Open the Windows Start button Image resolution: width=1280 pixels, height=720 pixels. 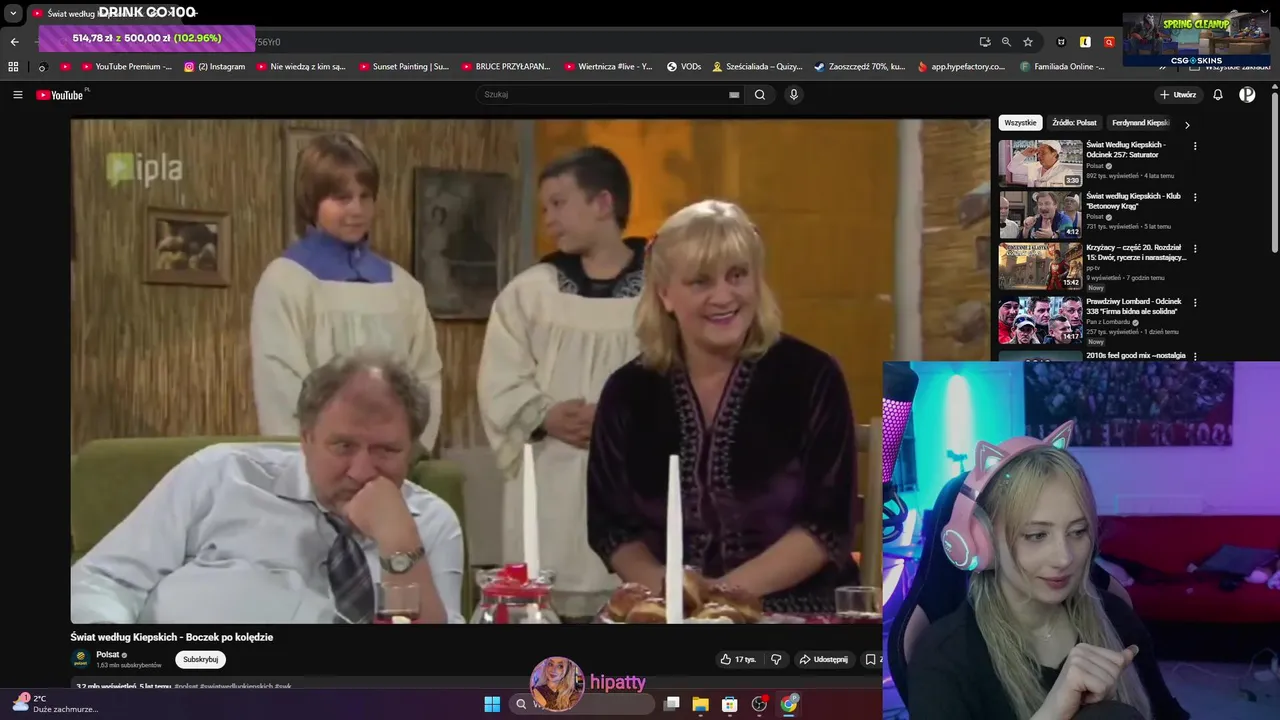click(492, 704)
